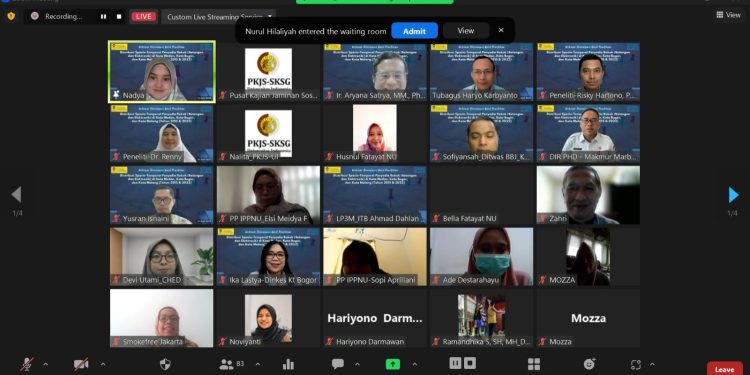The image size is (750, 375).
Task: Open Custom Live Streaming Service dropdown
Action: 219,17
